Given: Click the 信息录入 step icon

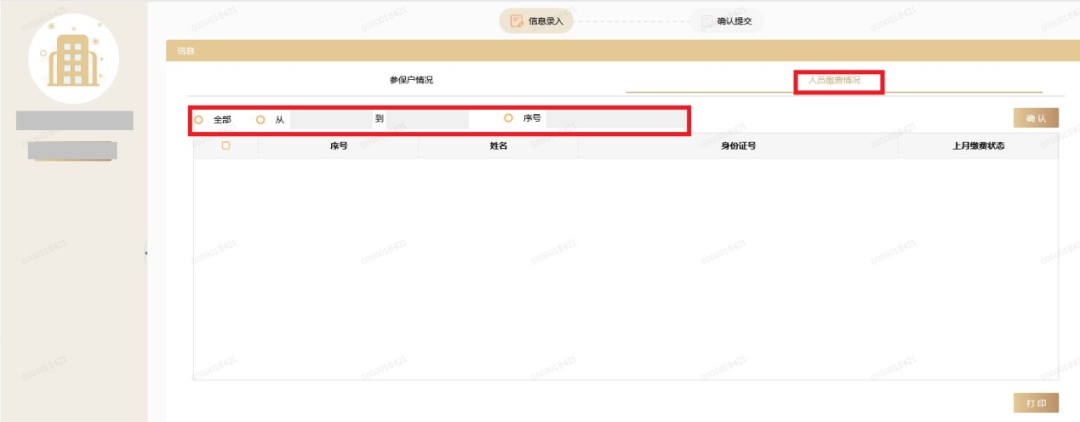Looking at the screenshot, I should (516, 21).
